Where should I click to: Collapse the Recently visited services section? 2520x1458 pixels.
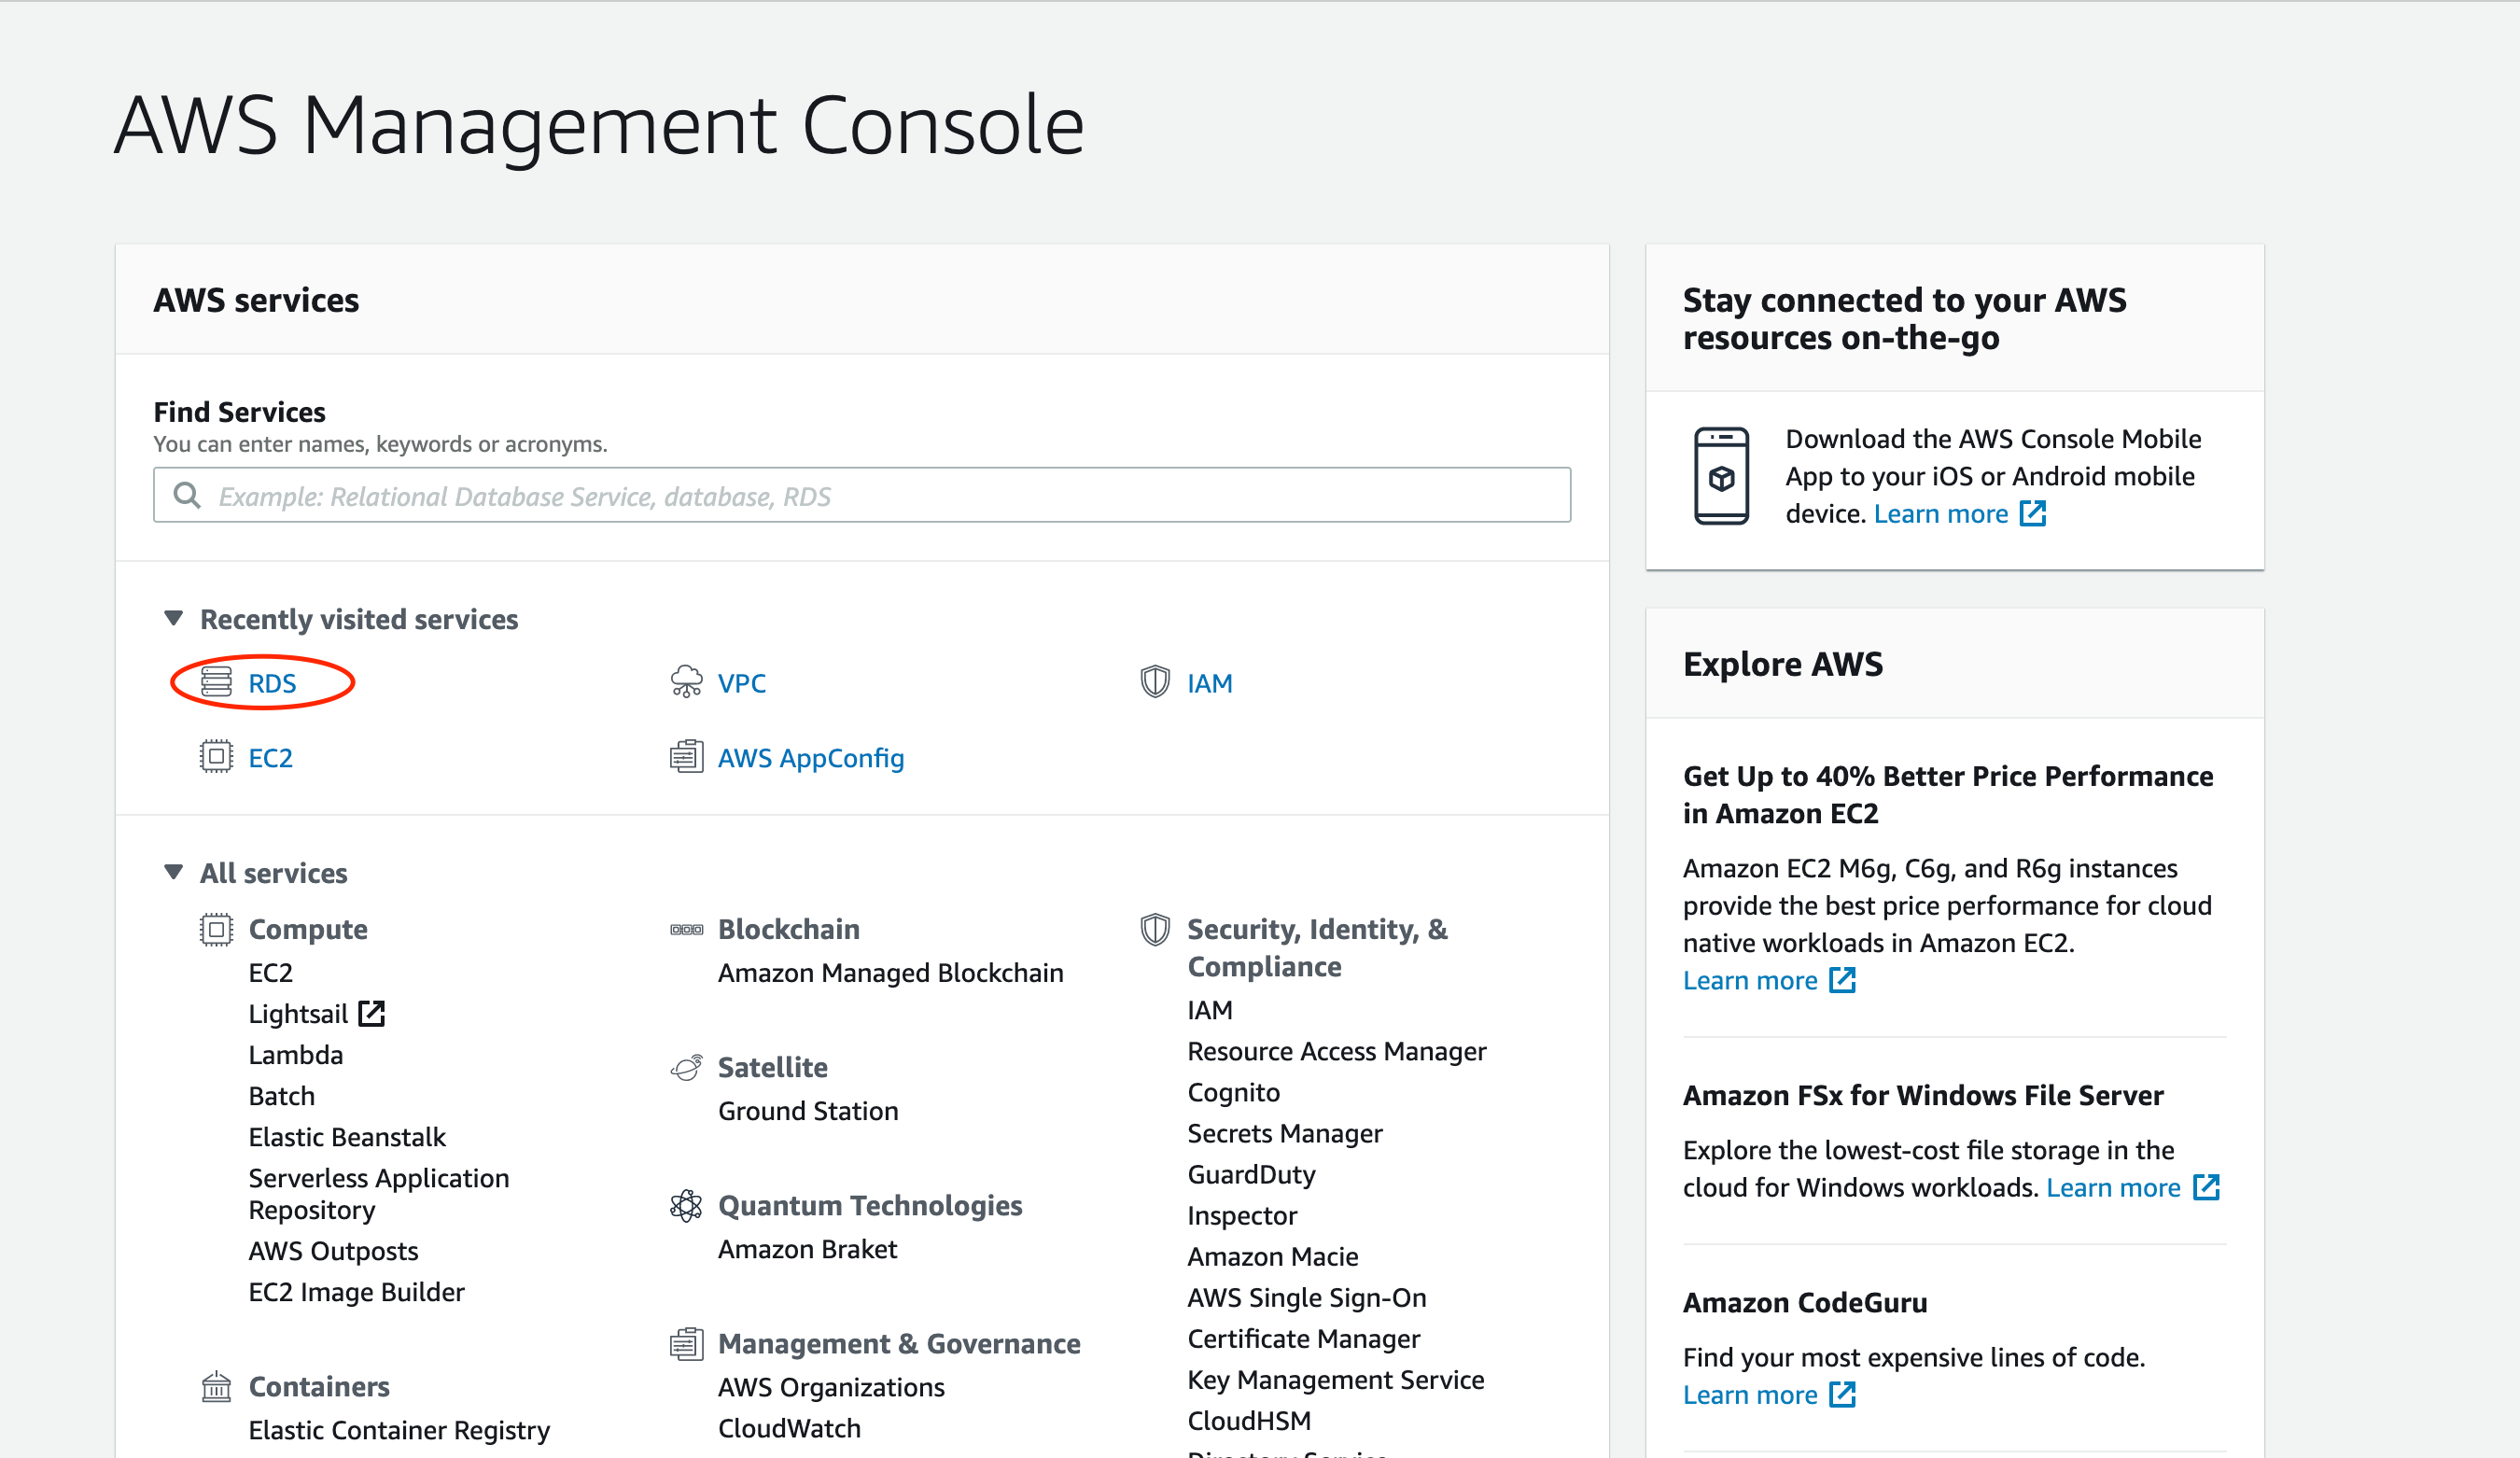tap(173, 619)
